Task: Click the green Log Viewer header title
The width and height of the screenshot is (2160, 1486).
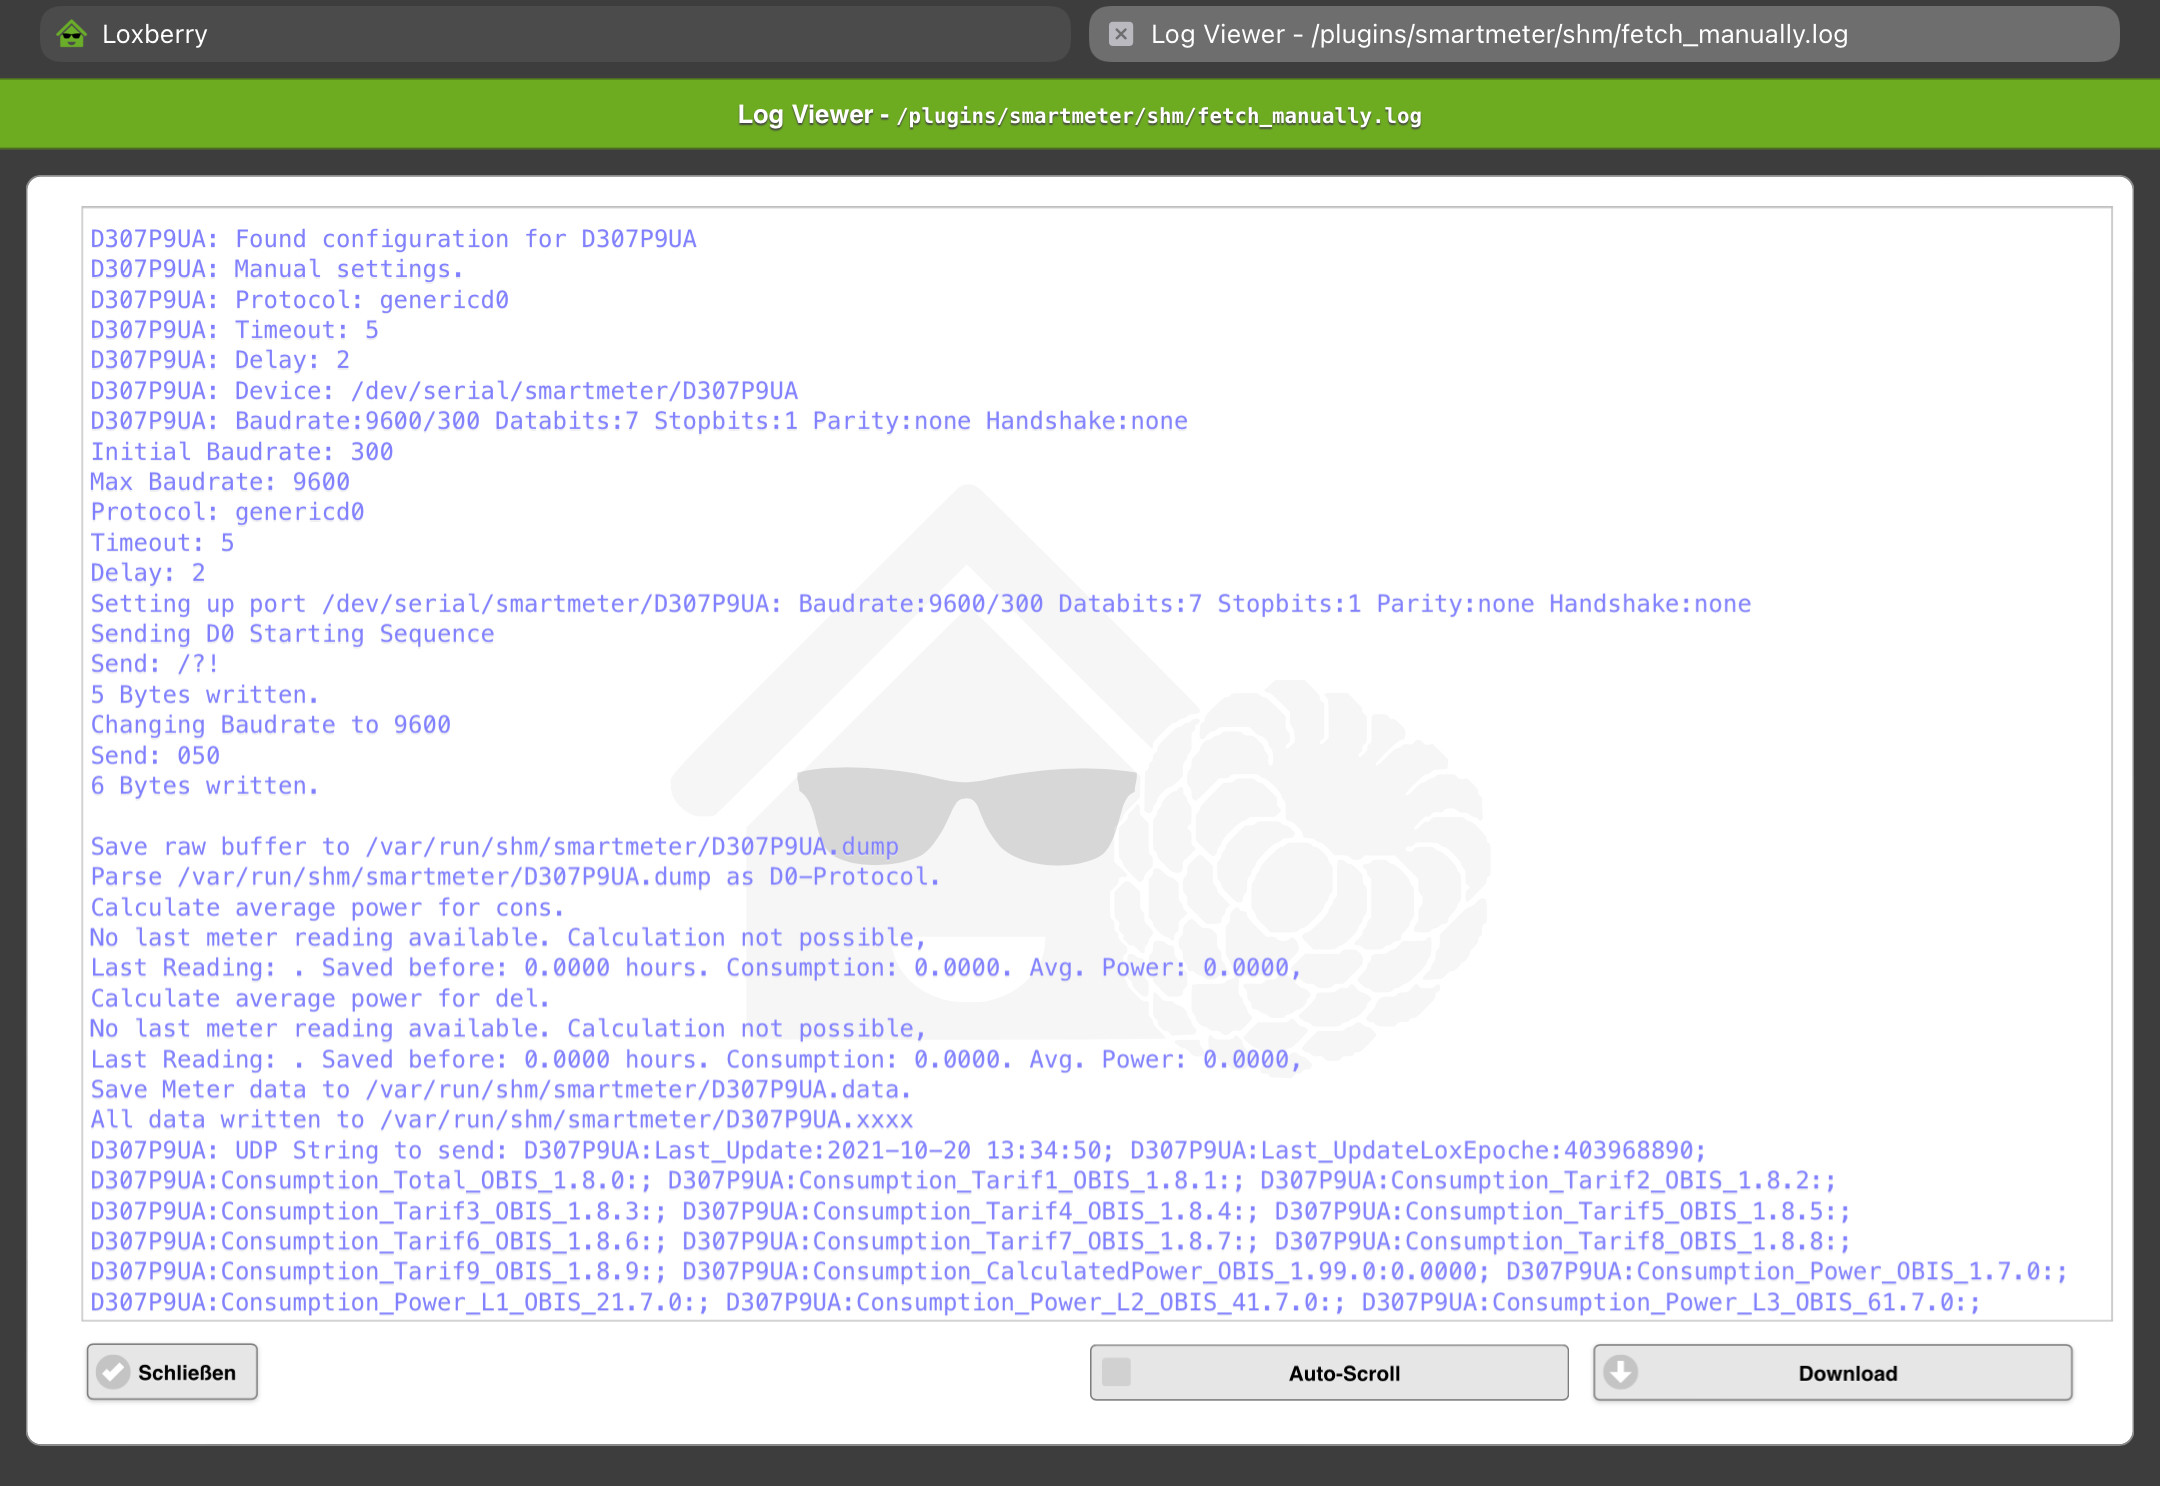Action: point(805,115)
